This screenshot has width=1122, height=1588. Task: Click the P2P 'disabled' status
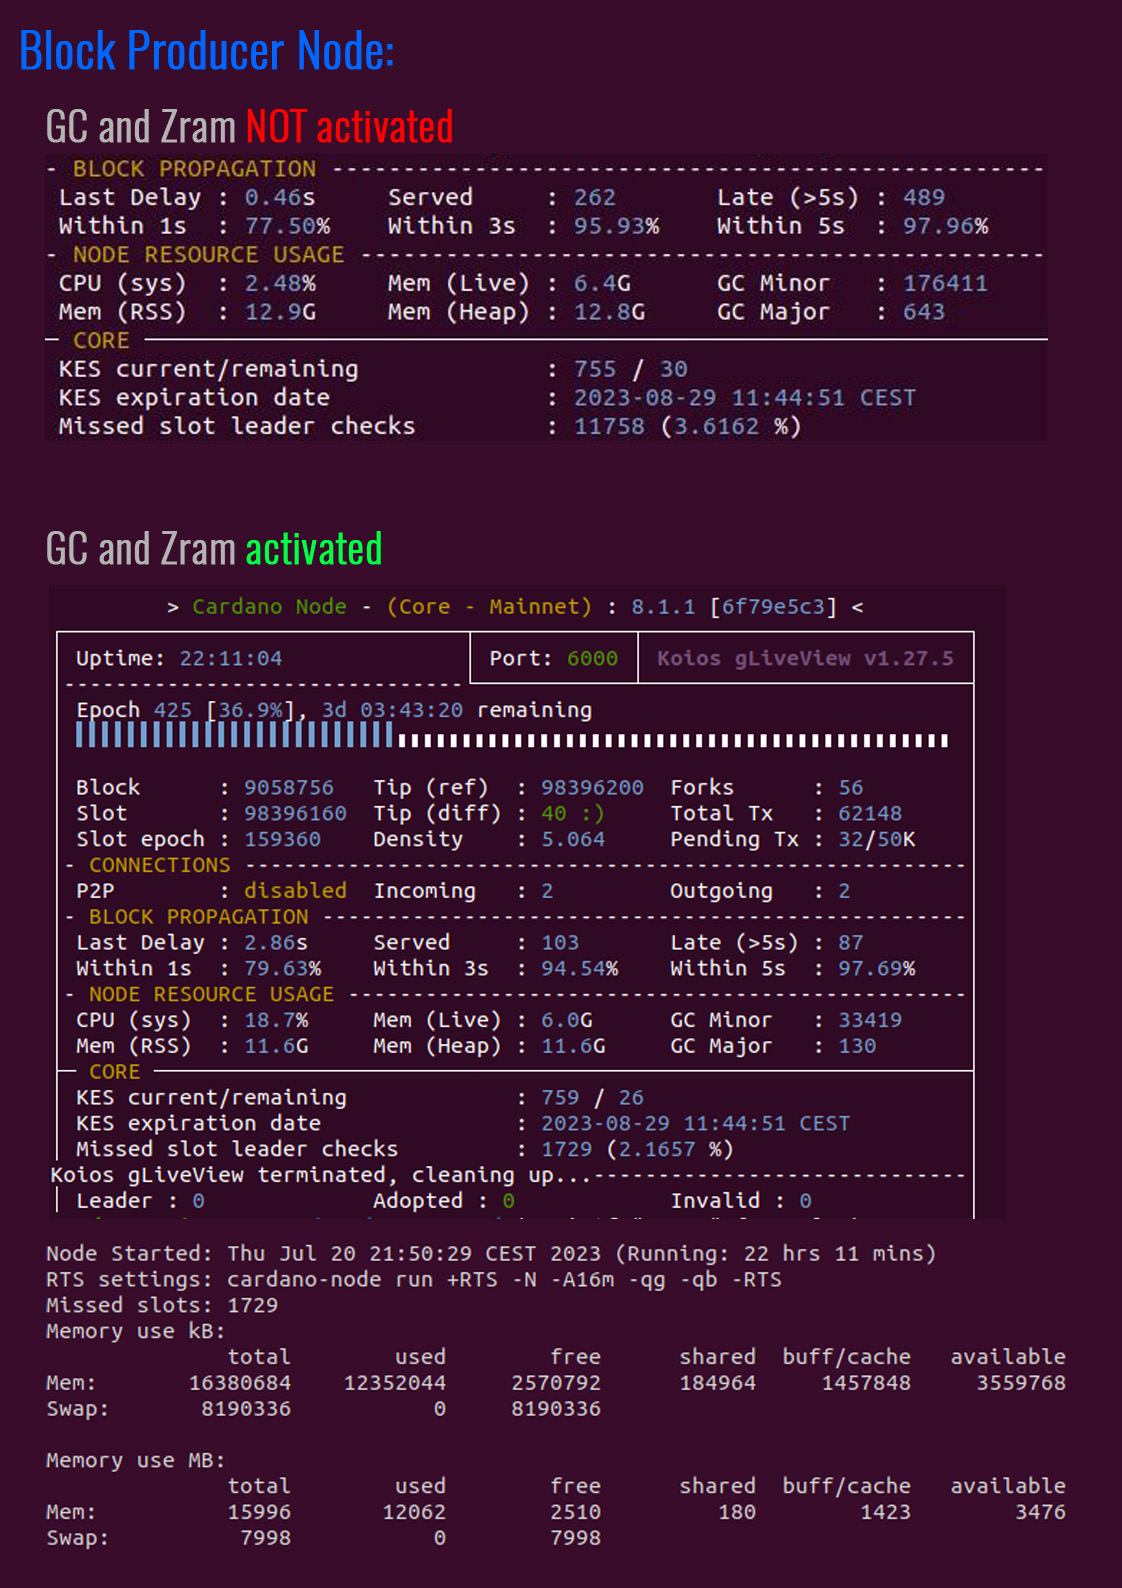click(x=295, y=891)
